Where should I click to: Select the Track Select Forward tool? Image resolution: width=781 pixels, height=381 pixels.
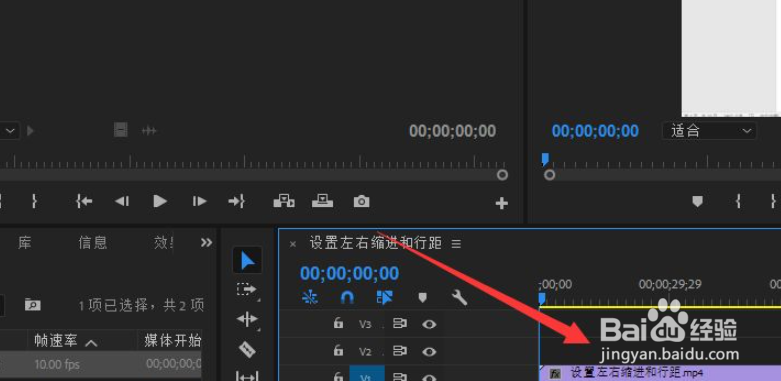click(x=246, y=290)
